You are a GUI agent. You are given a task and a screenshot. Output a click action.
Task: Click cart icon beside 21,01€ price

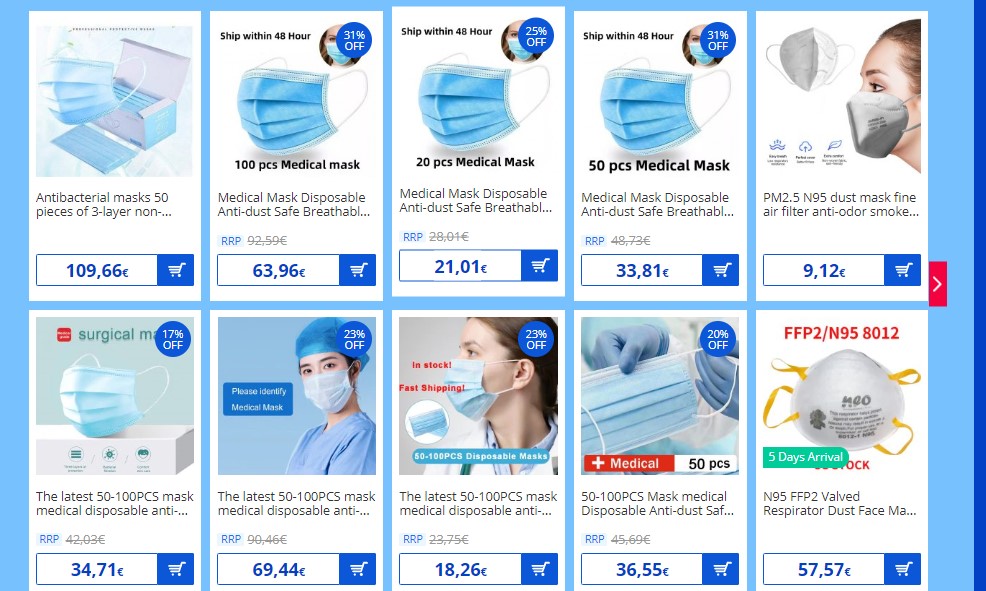[540, 266]
